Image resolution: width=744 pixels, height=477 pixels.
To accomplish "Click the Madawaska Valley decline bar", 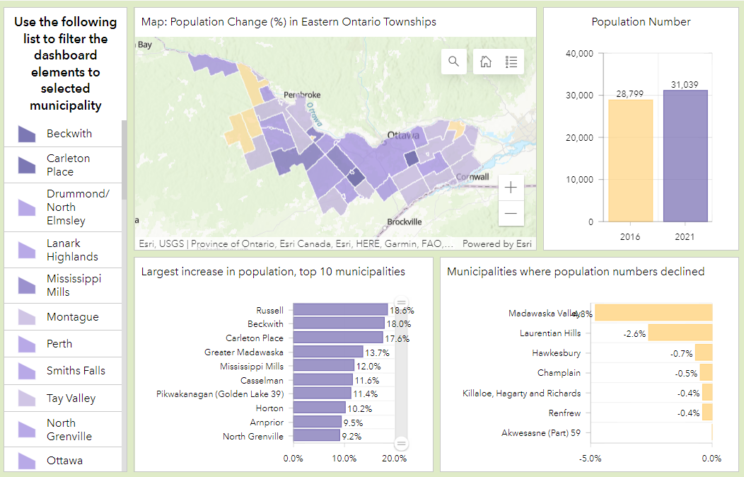I will (x=653, y=313).
